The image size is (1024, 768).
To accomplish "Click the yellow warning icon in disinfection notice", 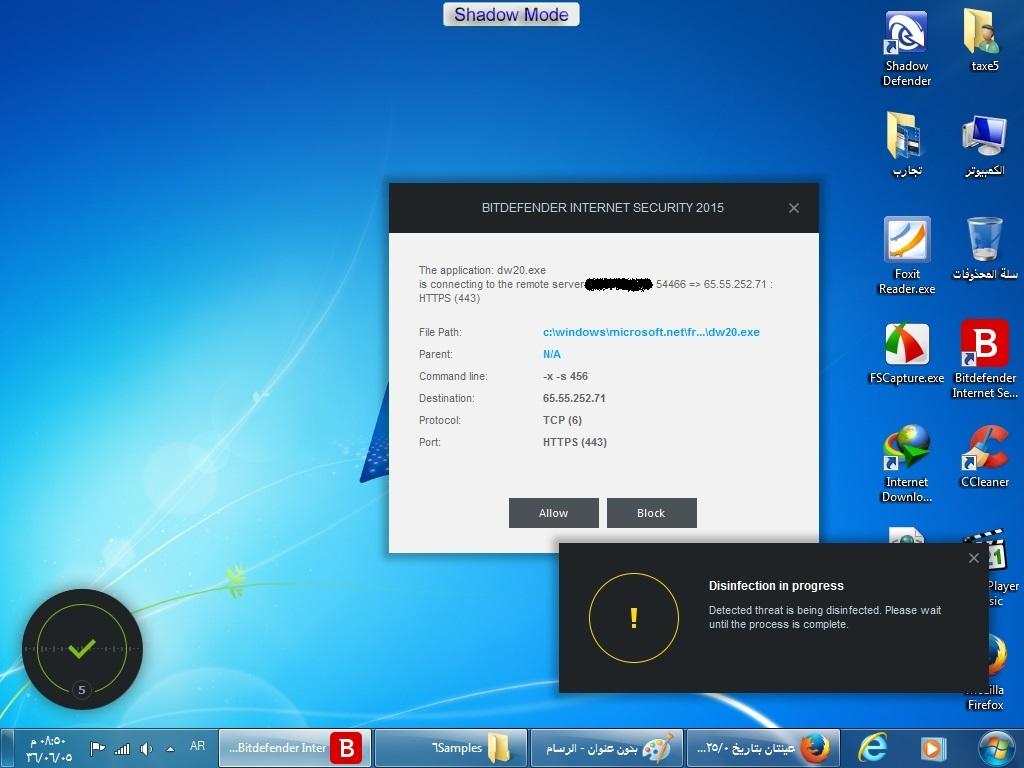I will [633, 618].
